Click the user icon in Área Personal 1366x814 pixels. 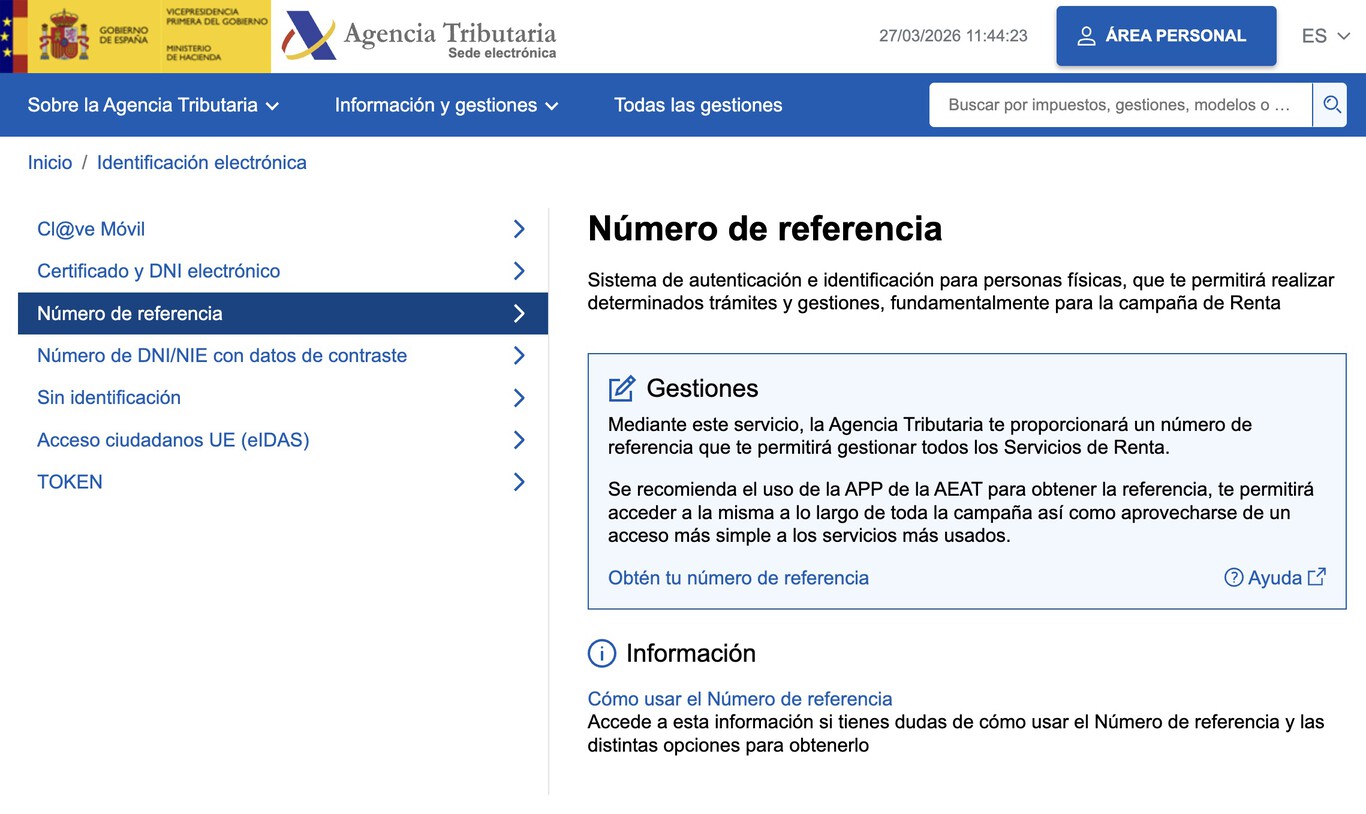click(1086, 36)
